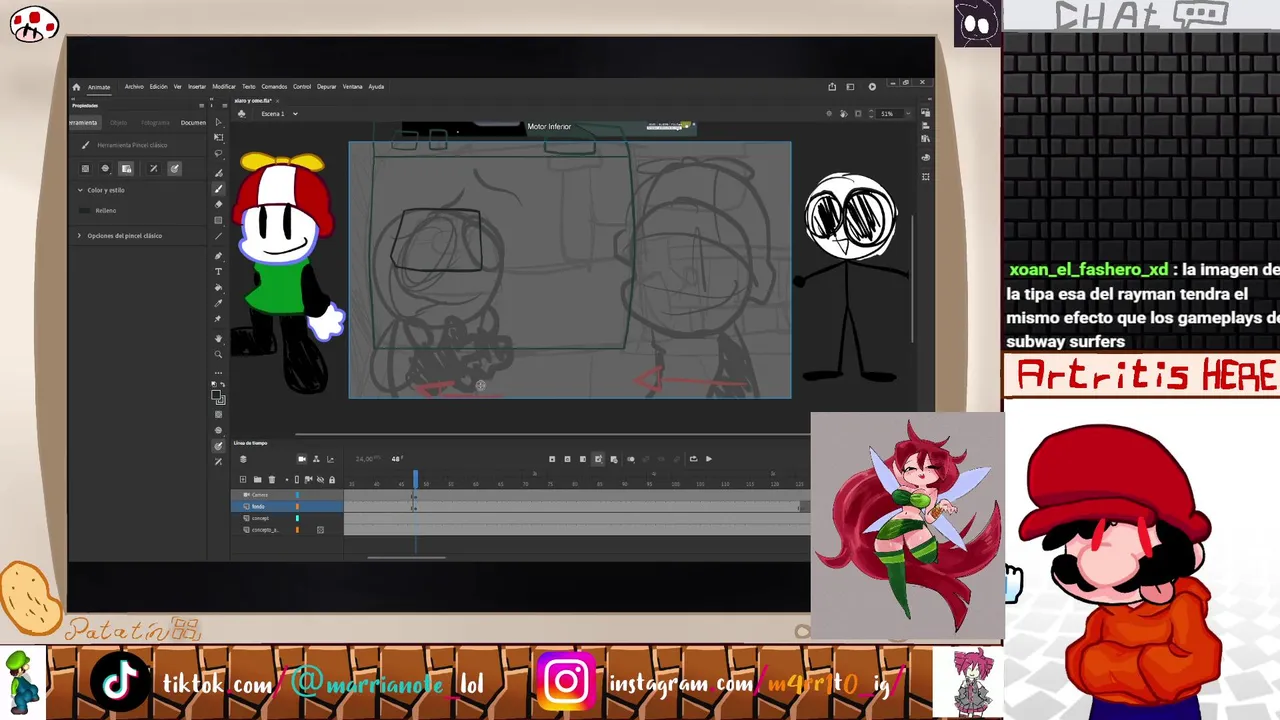
Task: Click the Relleno fill color swatch
Action: click(85, 211)
